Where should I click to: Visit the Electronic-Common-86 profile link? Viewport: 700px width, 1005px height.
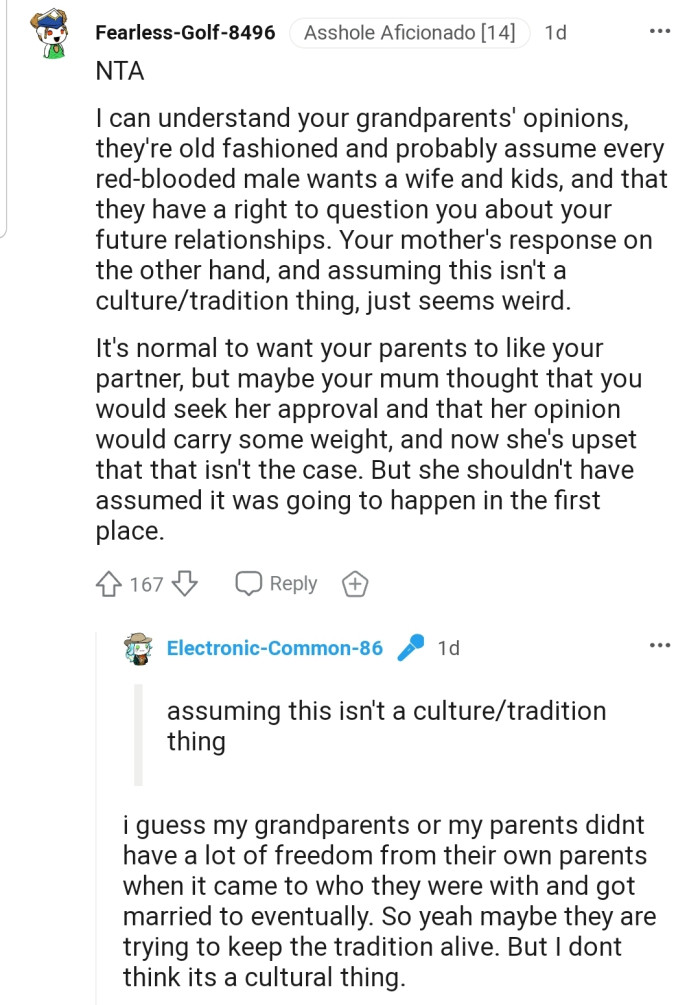click(x=274, y=648)
